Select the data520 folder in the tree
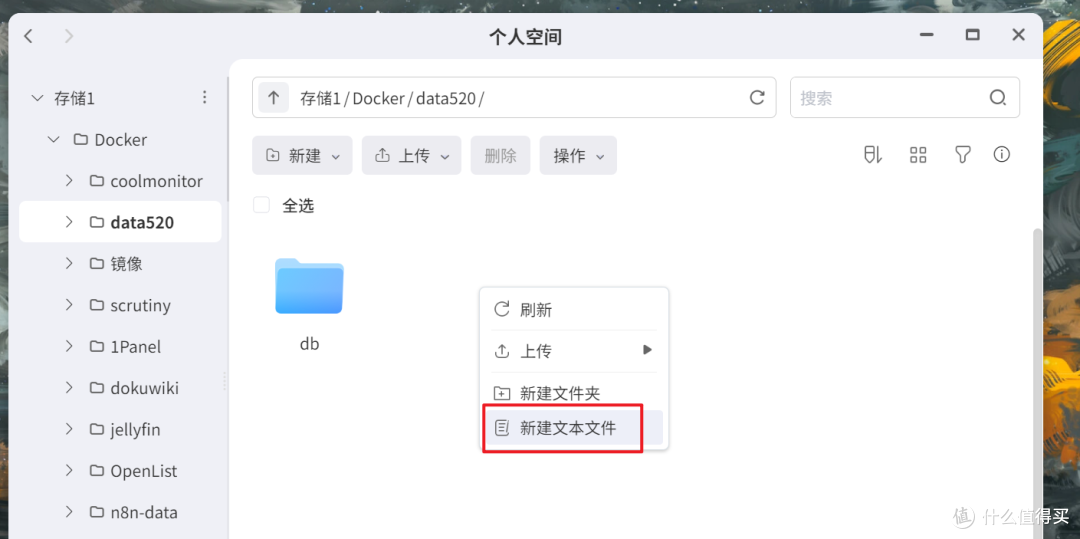The width and height of the screenshot is (1080, 539). 121,222
